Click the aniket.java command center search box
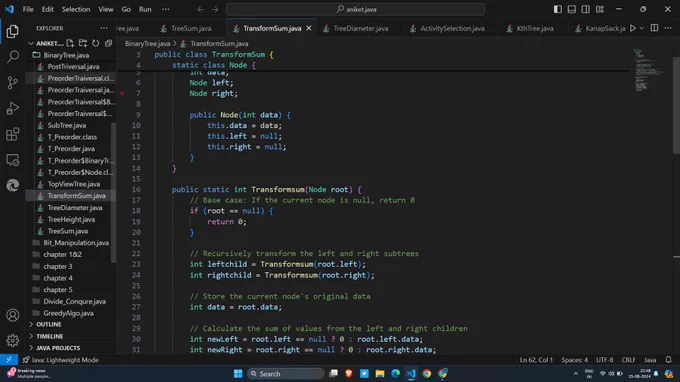This screenshot has width=680, height=382. pyautogui.click(x=355, y=9)
